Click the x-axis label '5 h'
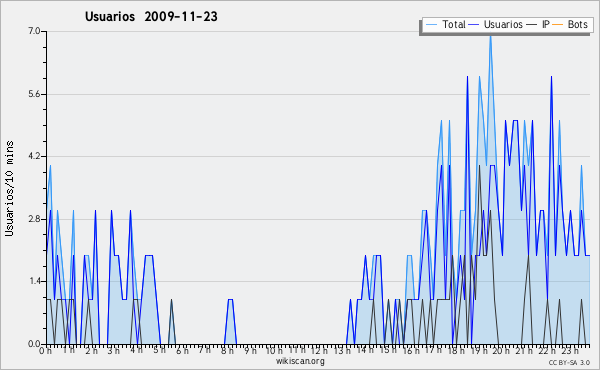 pos(160,350)
